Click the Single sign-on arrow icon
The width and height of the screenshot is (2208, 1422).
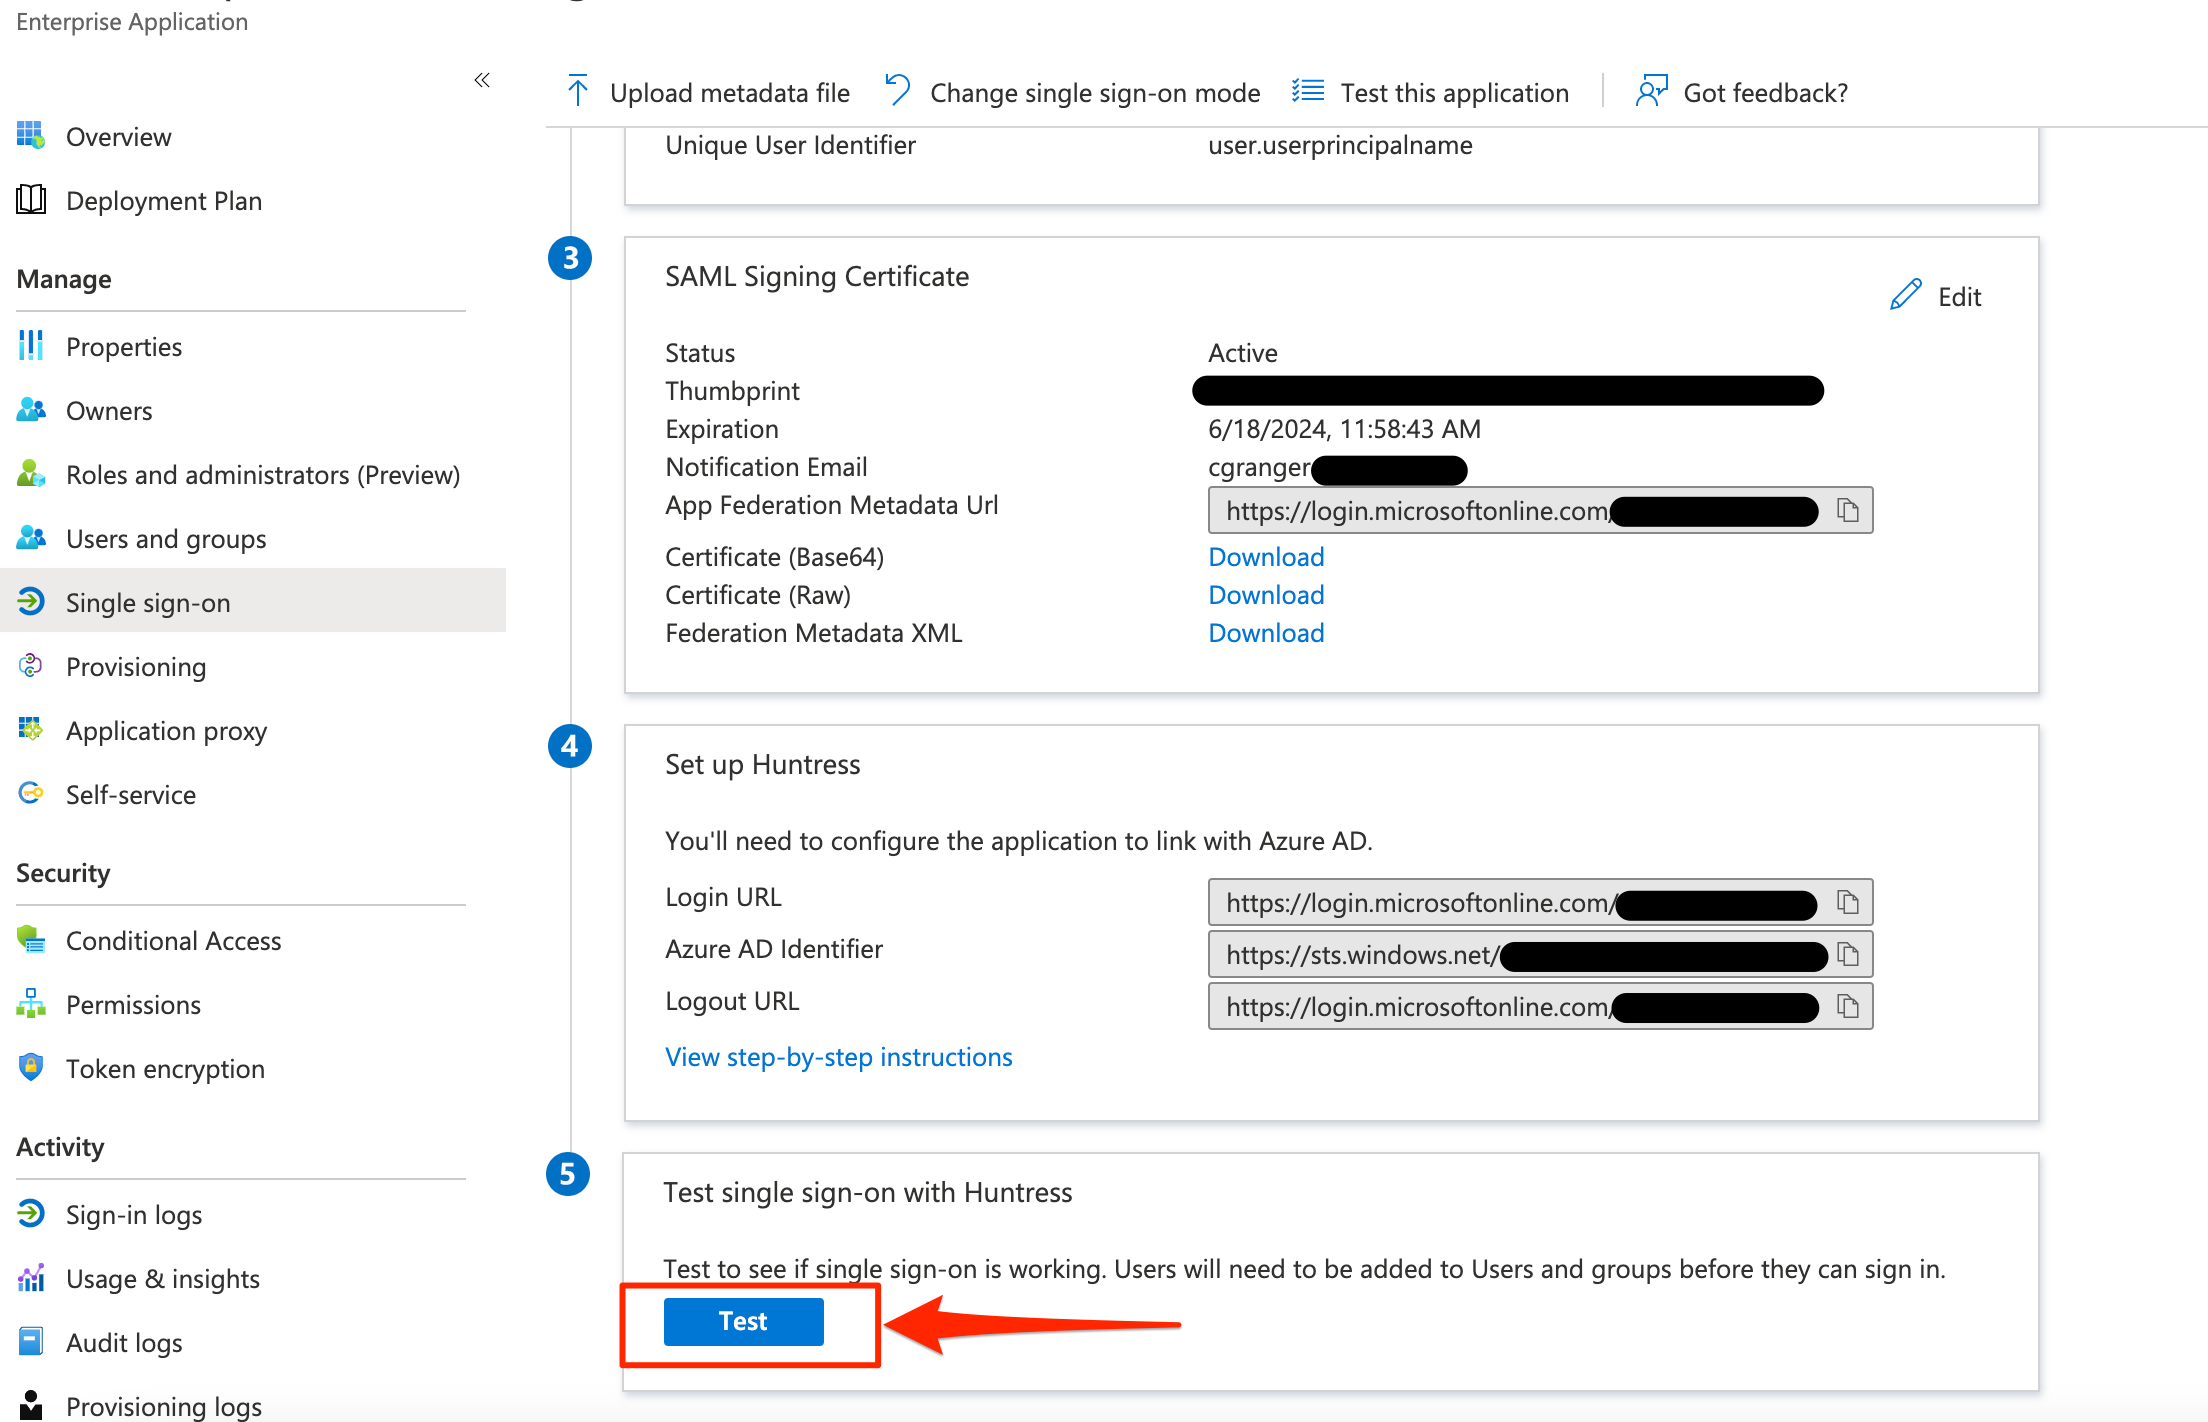coord(31,601)
